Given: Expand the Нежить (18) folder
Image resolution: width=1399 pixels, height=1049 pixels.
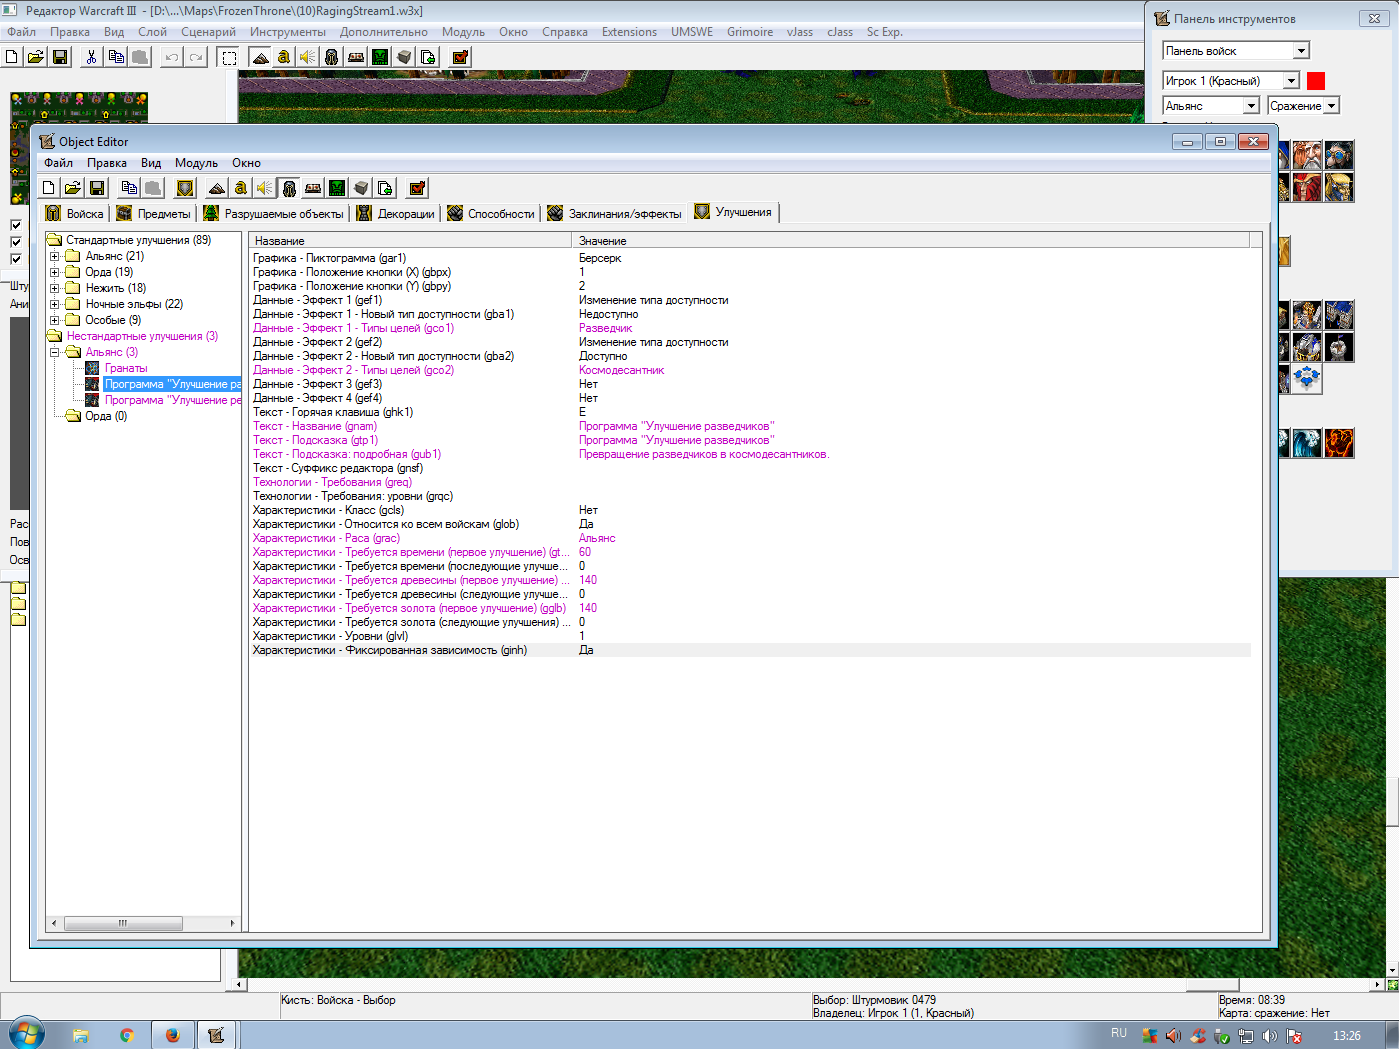Looking at the screenshot, I should tap(55, 288).
